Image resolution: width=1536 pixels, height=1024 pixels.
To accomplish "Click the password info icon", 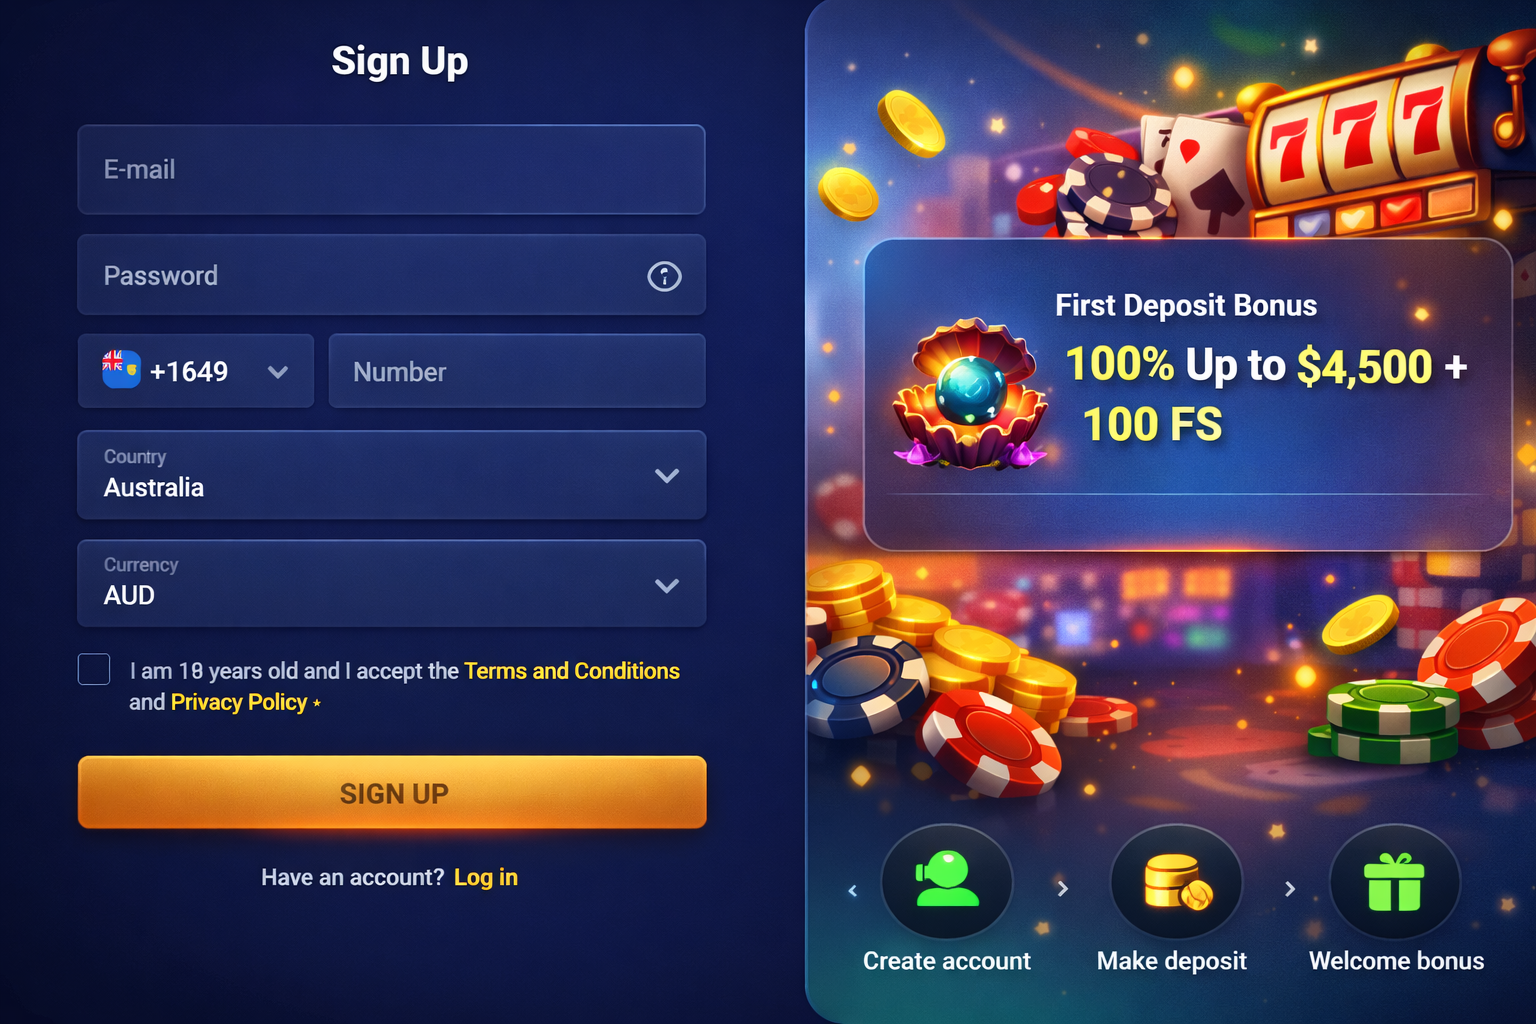I will 664,276.
